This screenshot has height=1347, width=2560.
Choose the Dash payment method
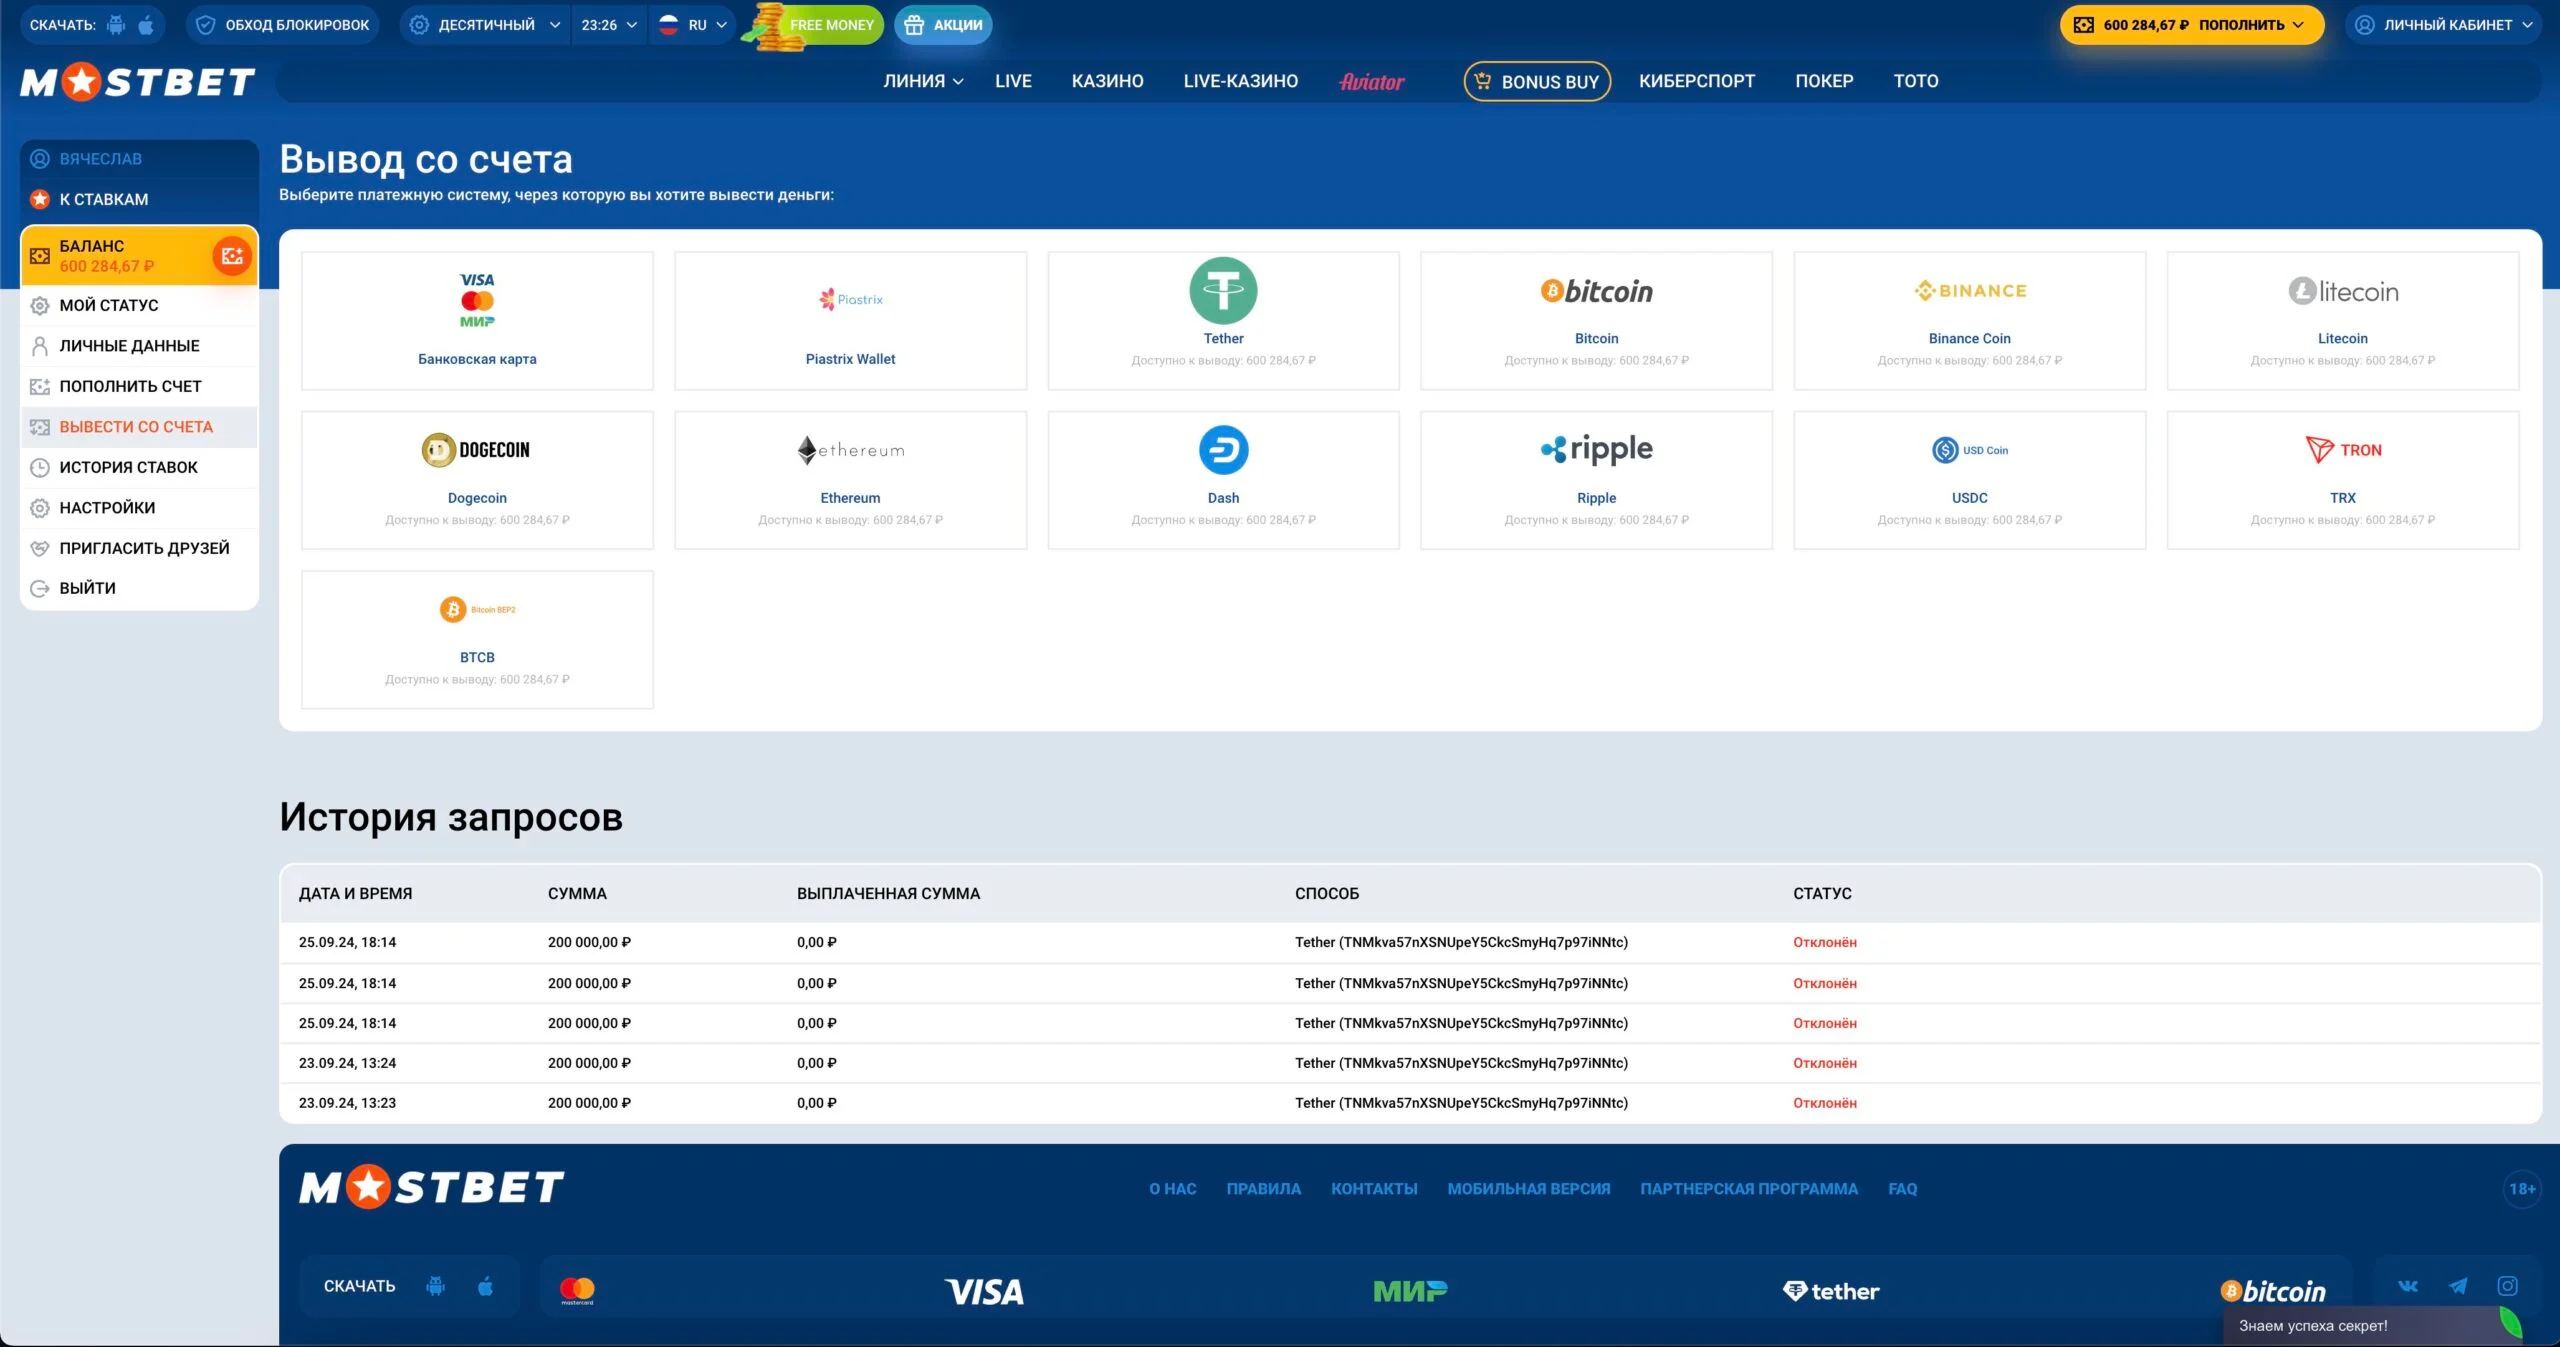(x=1223, y=478)
